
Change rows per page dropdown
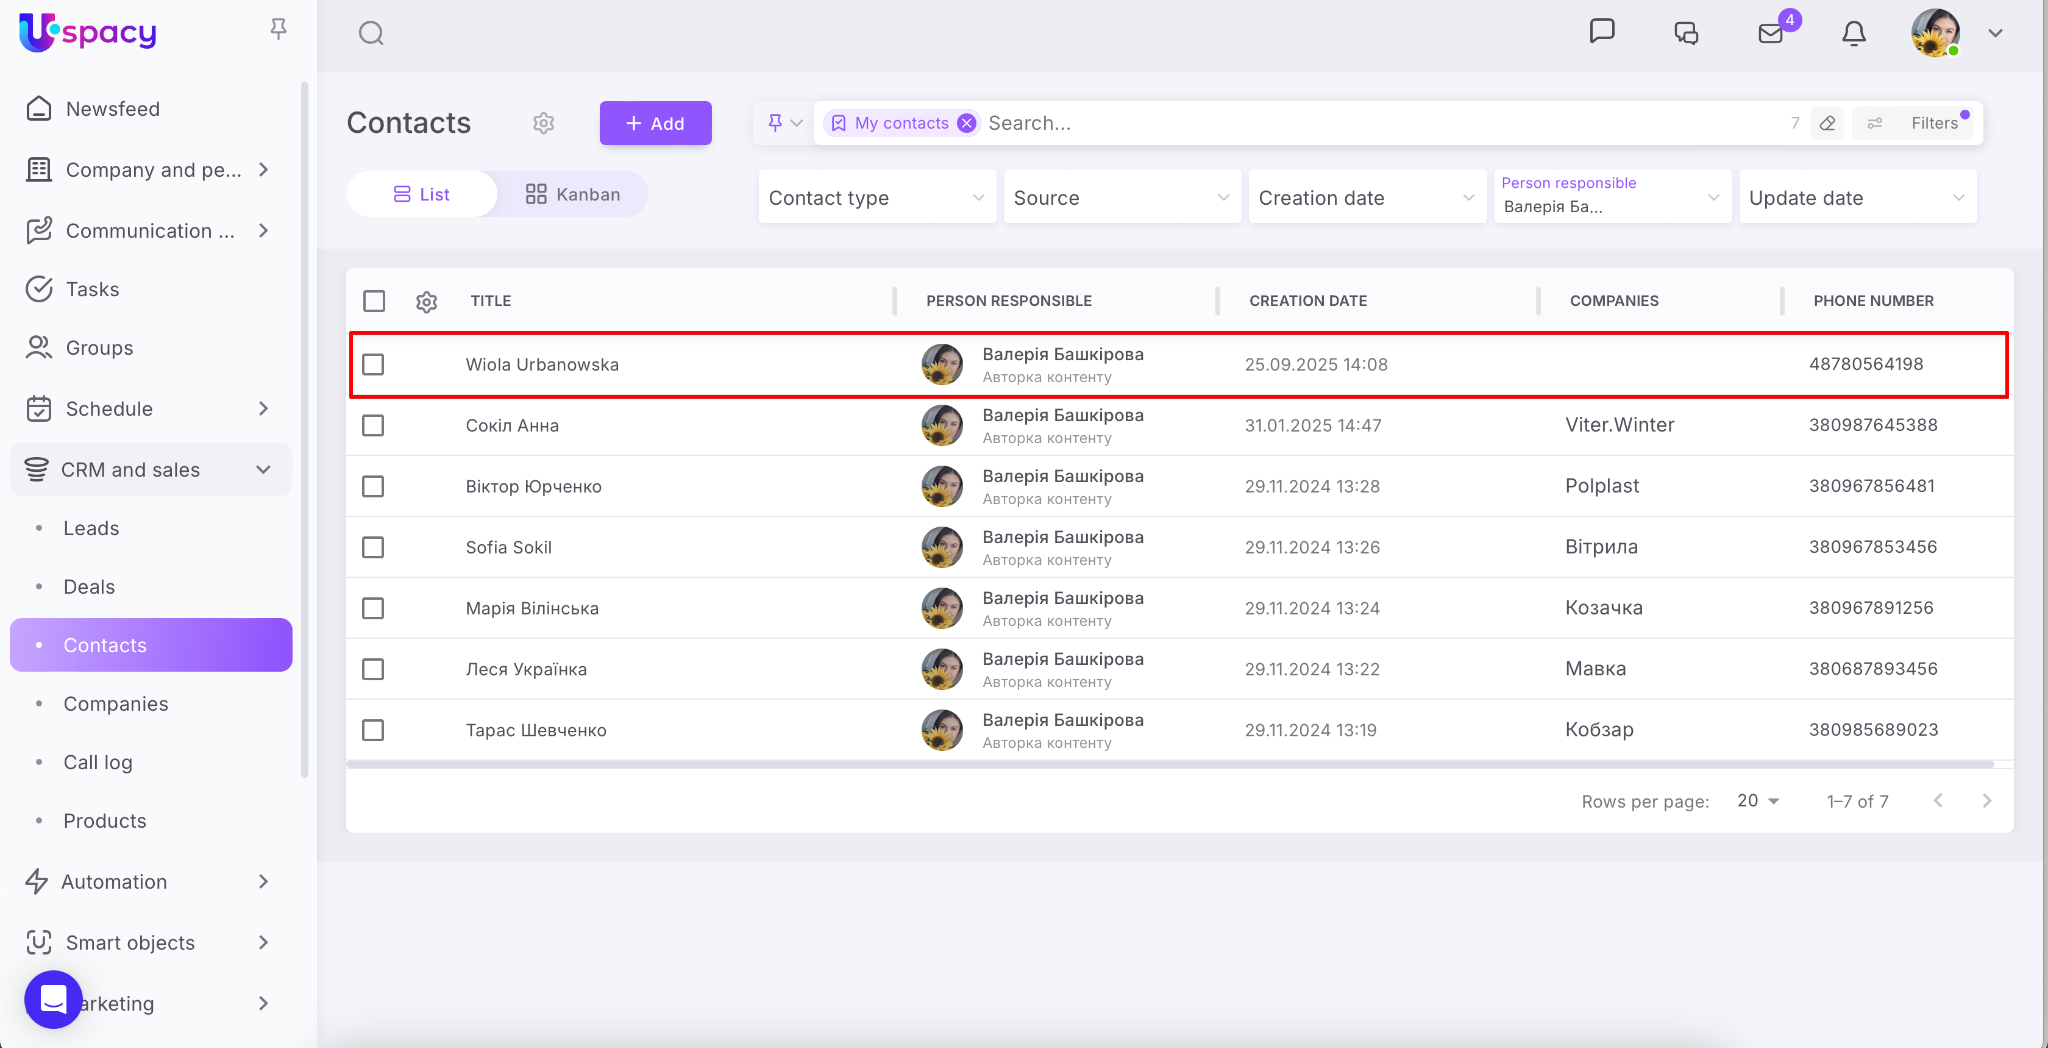(x=1758, y=801)
